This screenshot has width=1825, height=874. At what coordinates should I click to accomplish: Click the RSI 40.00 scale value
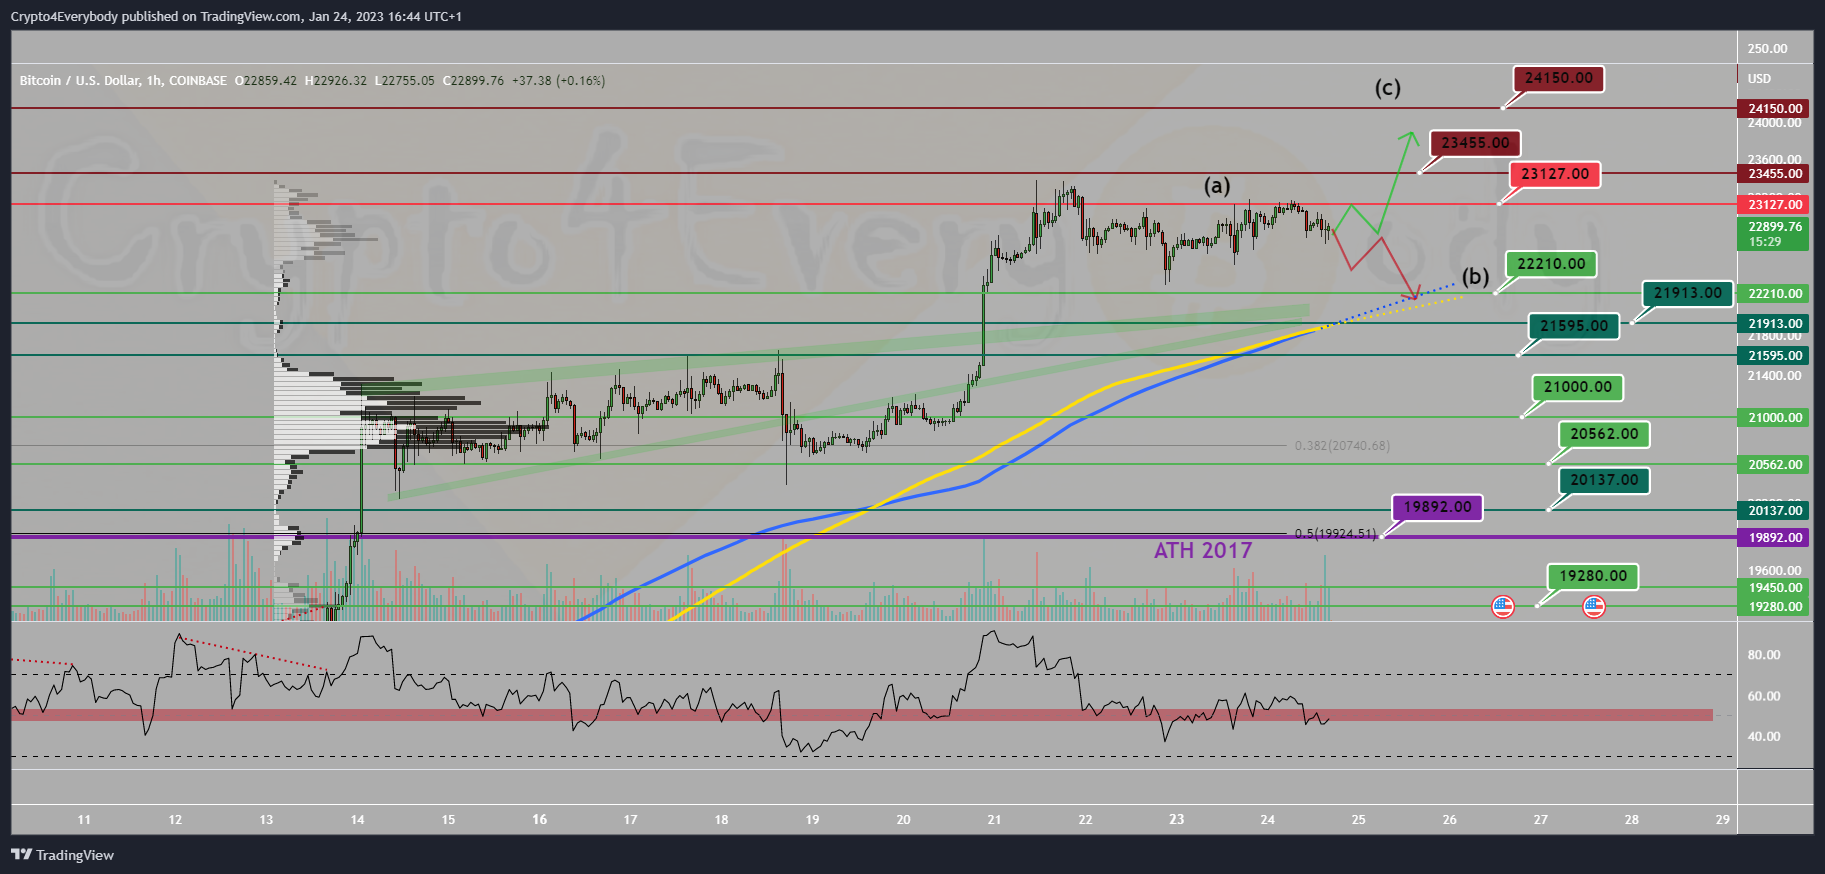1764,737
